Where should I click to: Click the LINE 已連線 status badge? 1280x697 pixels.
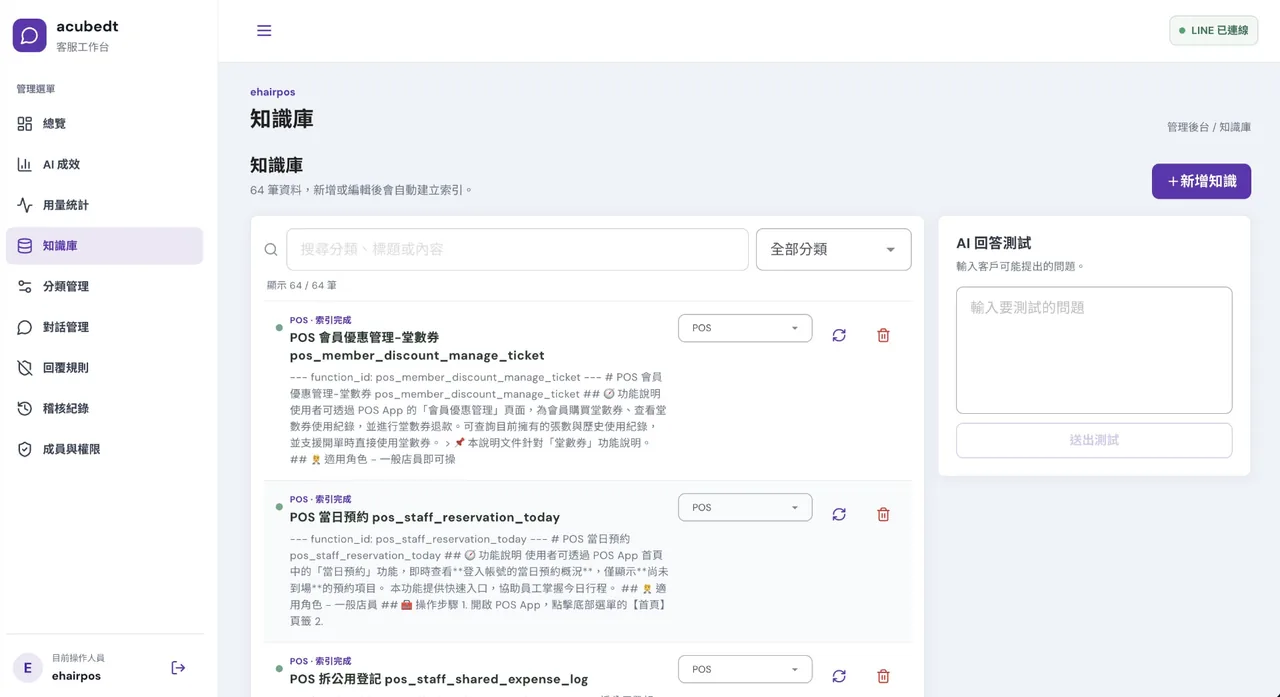point(1213,31)
